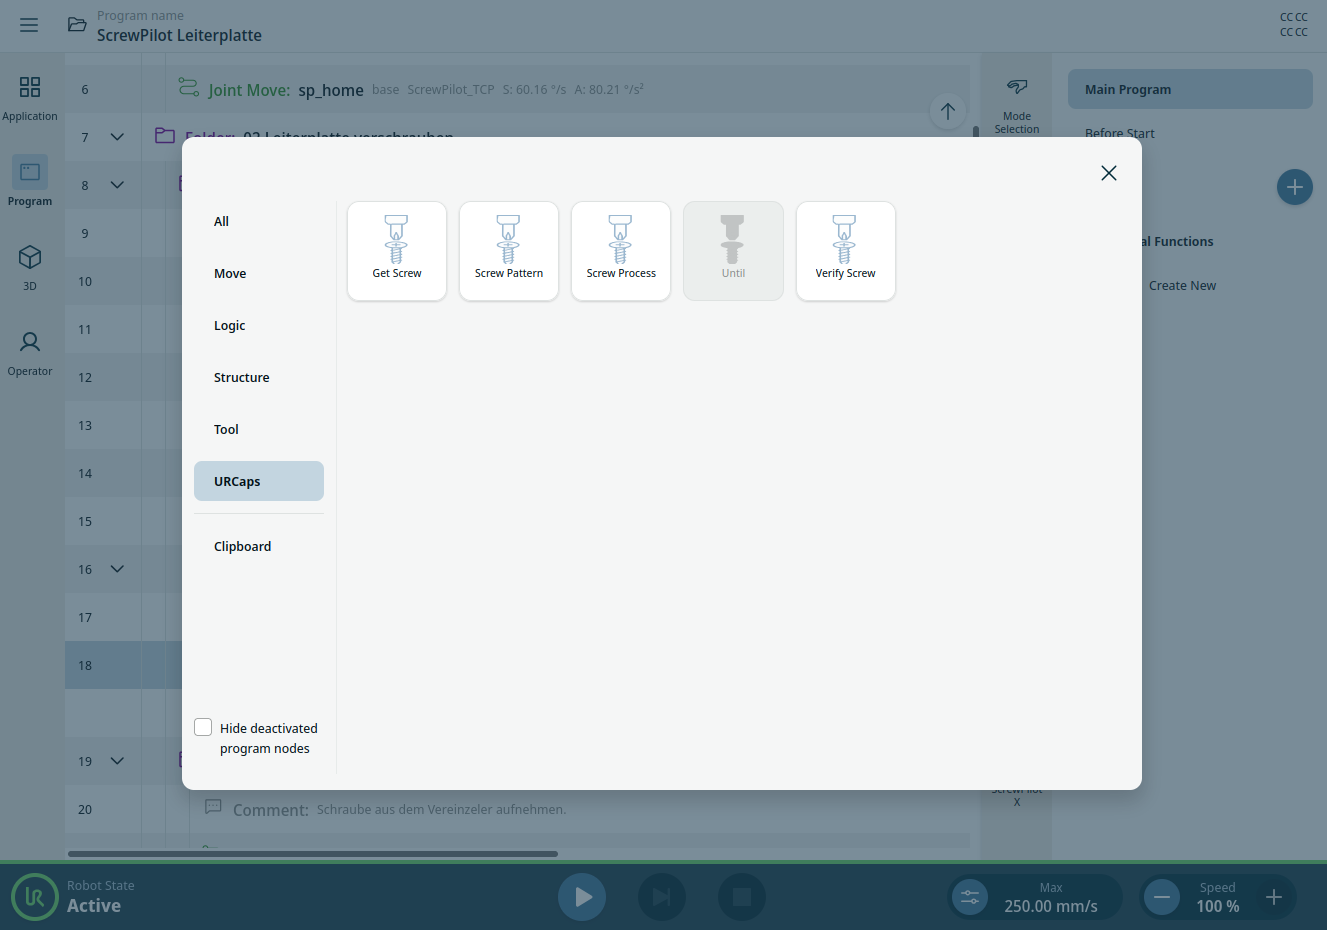Click the UR logo Robot State button

pyautogui.click(x=35, y=897)
